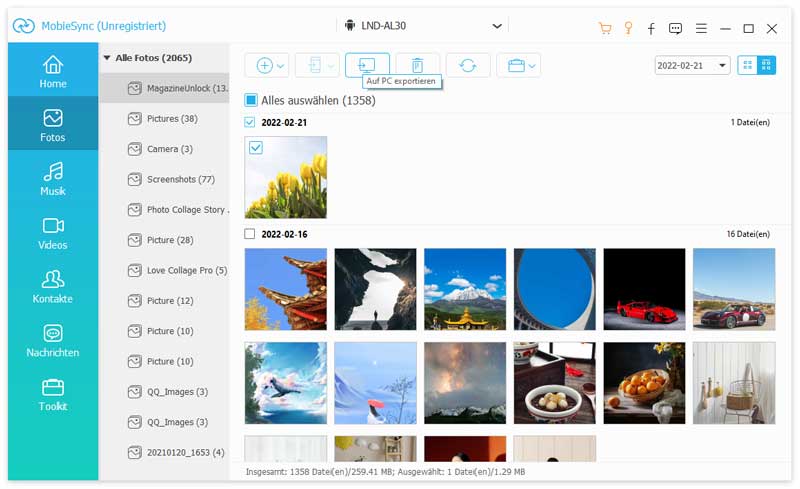Expand the add files plus button dropdown
The image size is (800, 489).
[281, 66]
